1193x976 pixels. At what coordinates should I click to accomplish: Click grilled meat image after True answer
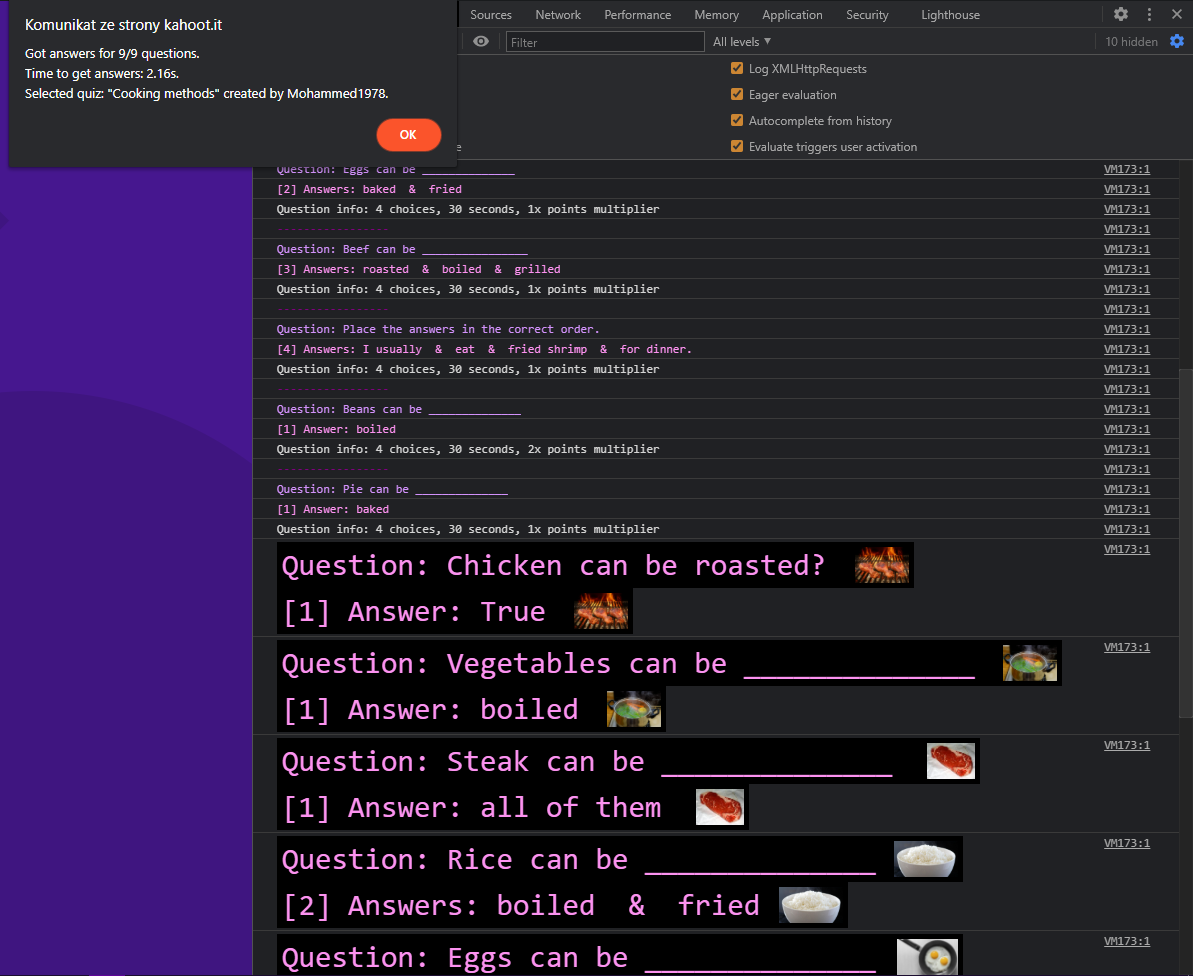(601, 611)
